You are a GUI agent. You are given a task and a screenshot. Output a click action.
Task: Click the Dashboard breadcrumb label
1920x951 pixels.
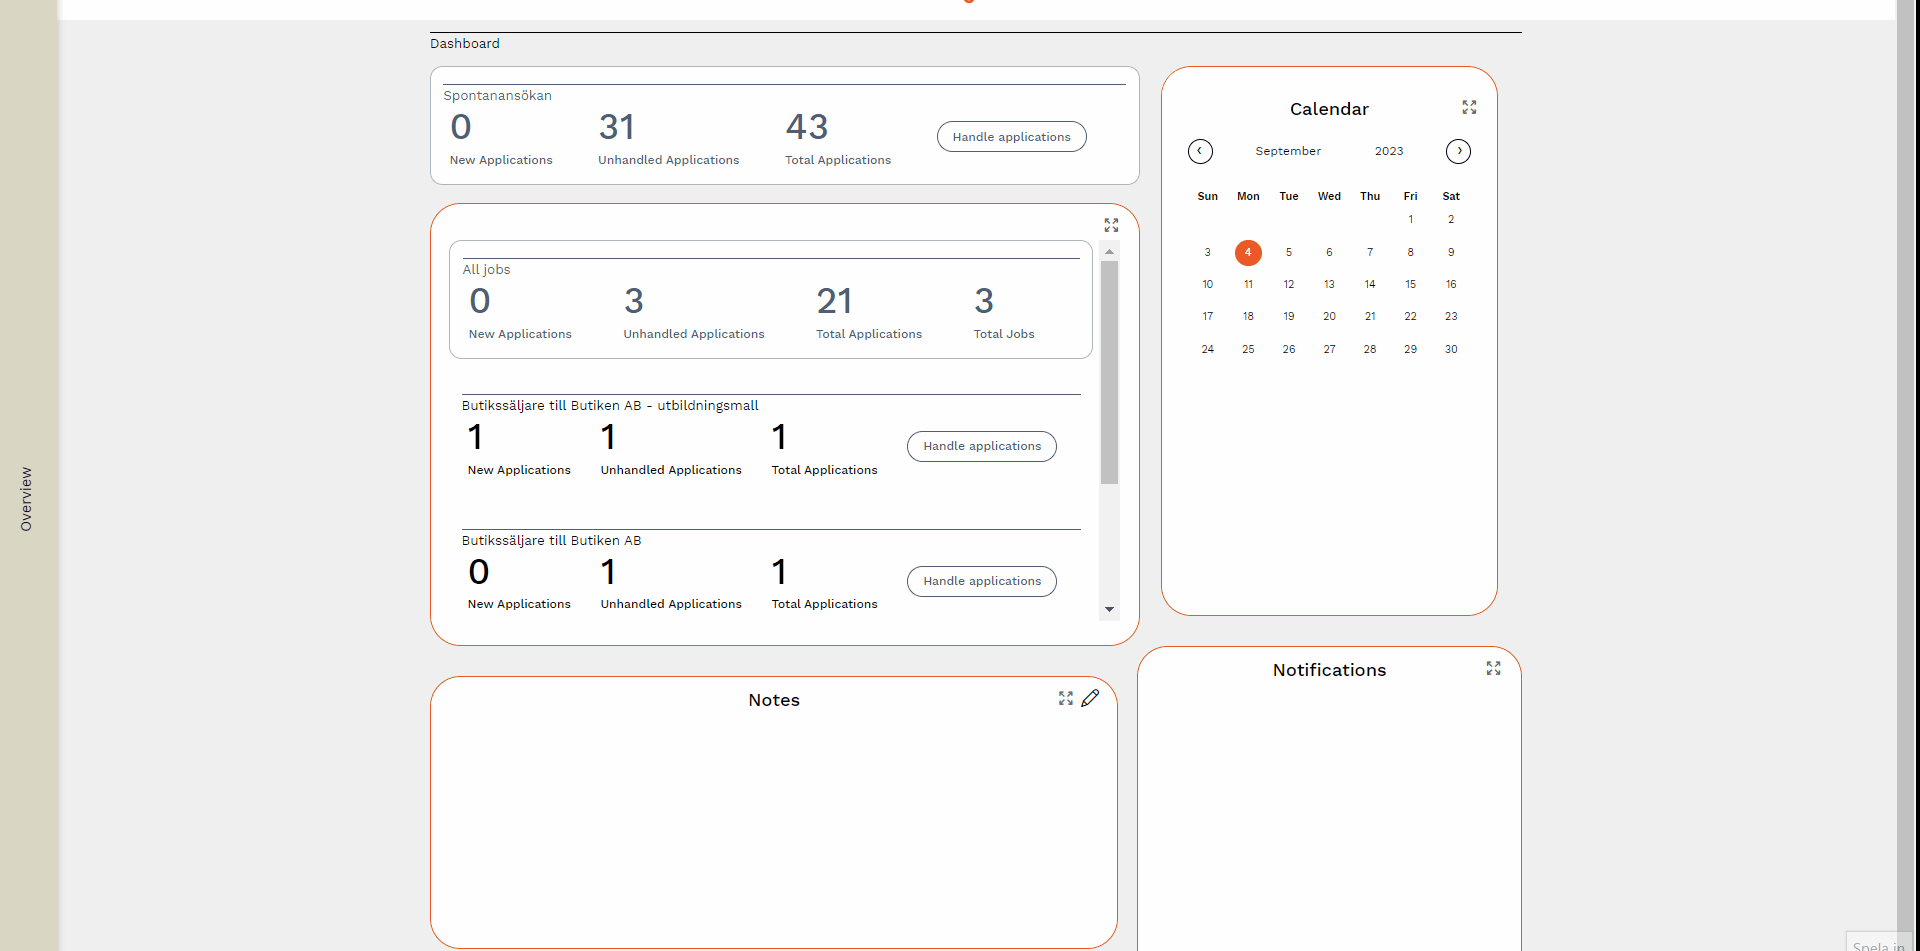pyautogui.click(x=465, y=44)
